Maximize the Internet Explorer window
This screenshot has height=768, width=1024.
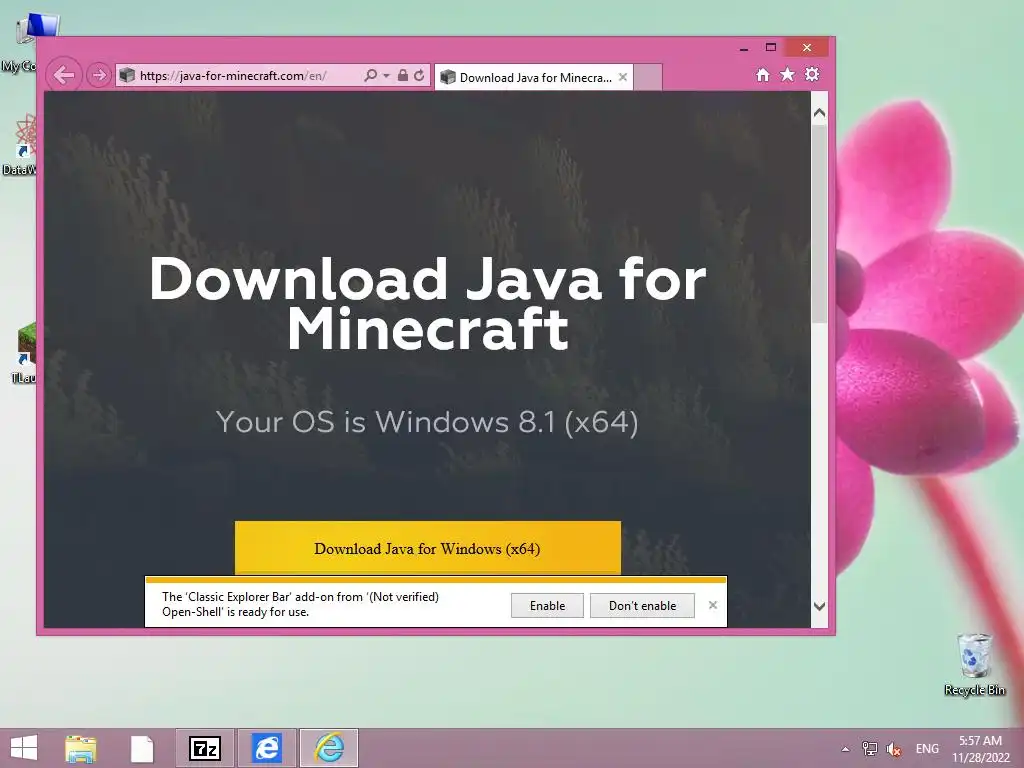click(x=771, y=47)
